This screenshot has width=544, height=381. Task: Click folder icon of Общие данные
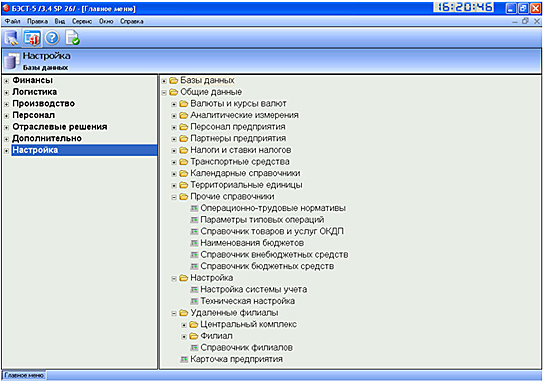(x=173, y=92)
